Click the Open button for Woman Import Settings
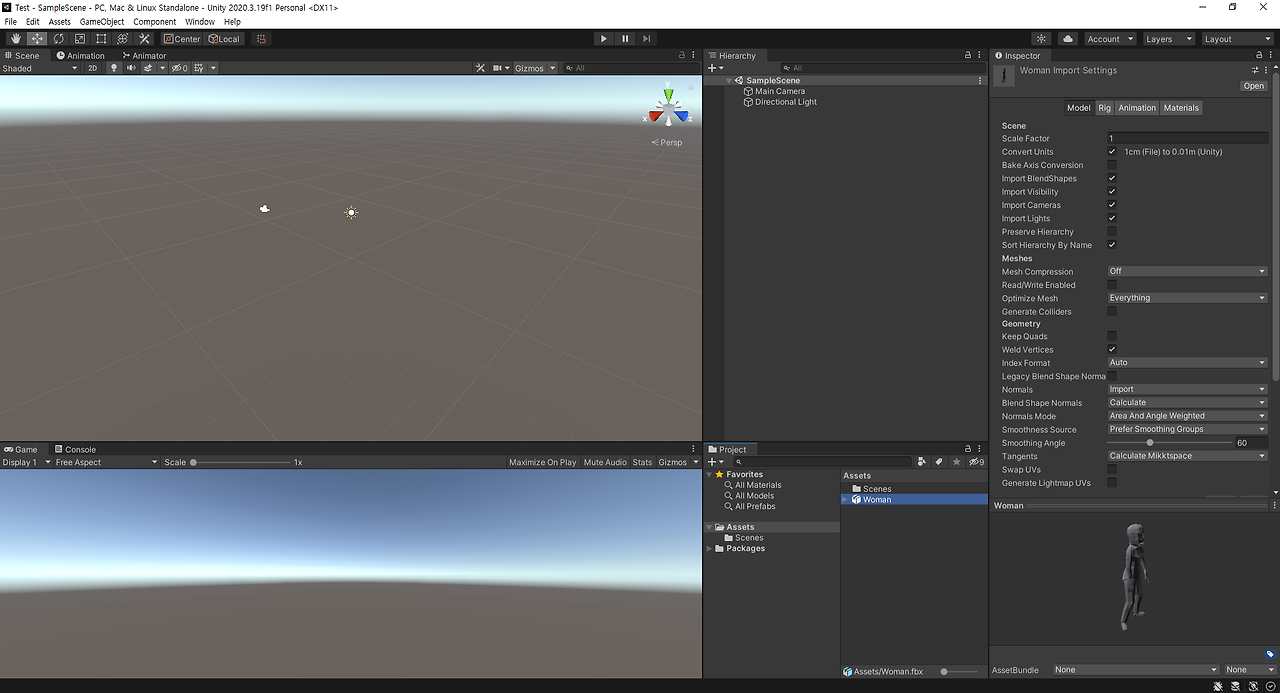 1252,85
